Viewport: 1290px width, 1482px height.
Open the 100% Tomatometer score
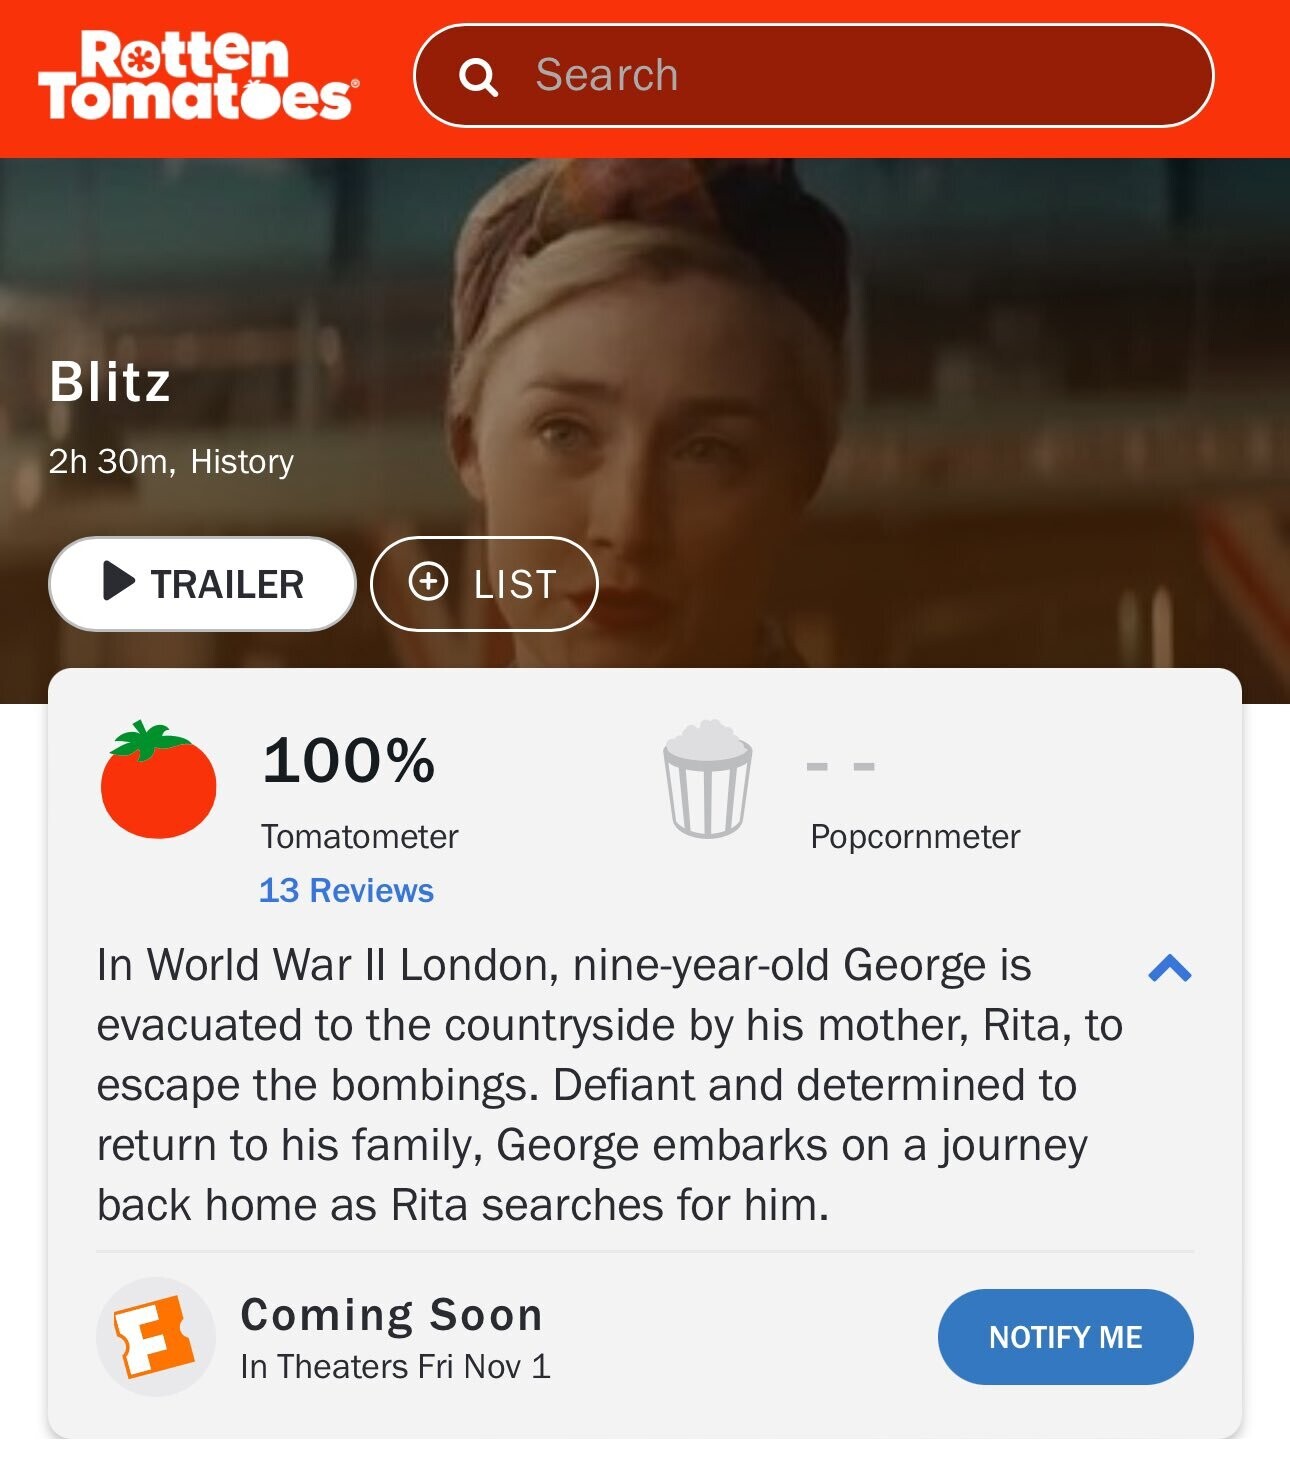point(348,760)
